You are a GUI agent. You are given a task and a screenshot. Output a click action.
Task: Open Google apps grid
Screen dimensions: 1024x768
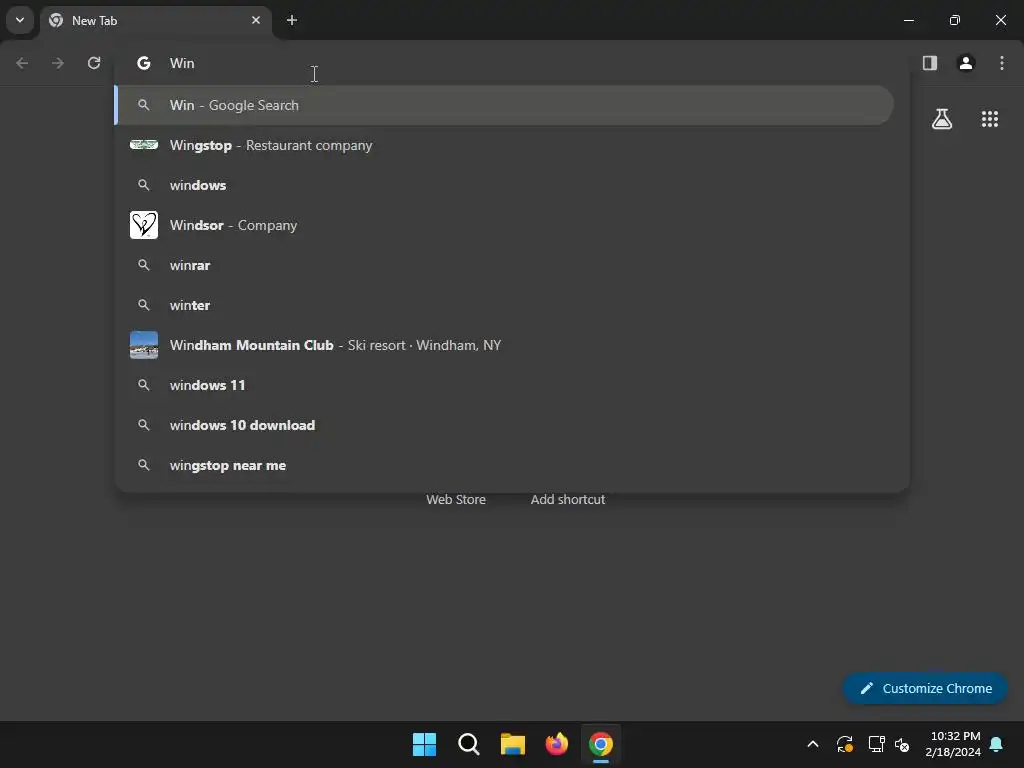point(990,119)
